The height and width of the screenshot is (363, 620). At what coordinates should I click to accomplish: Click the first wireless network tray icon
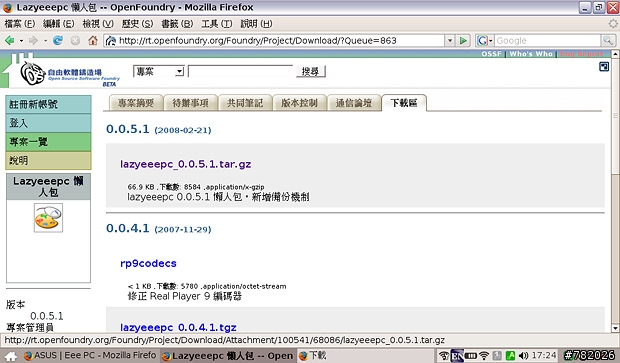[x=444, y=355]
